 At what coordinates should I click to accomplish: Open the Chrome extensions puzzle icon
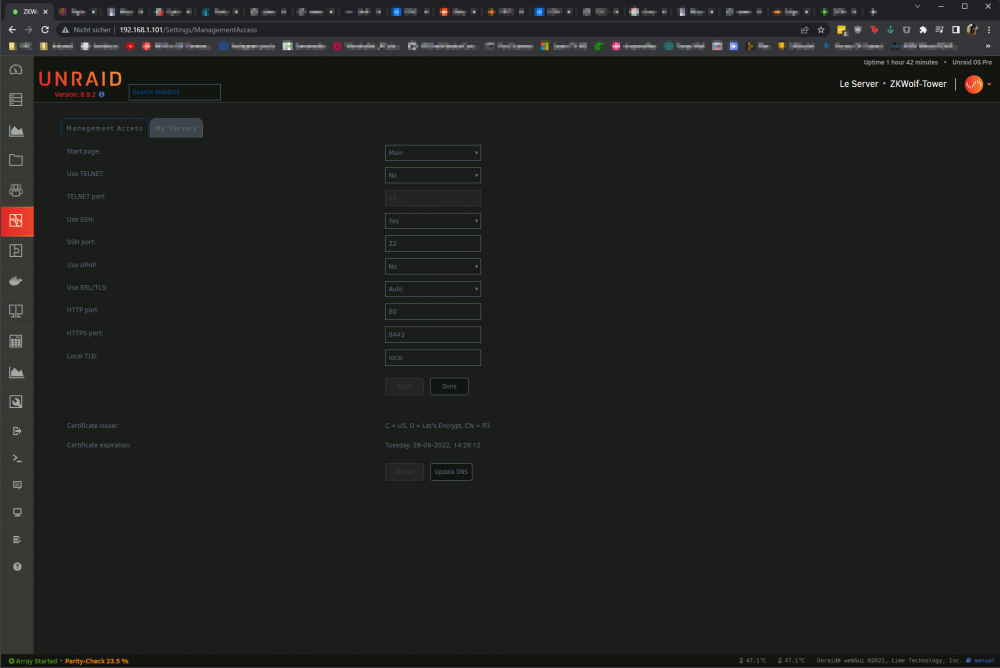(923, 30)
